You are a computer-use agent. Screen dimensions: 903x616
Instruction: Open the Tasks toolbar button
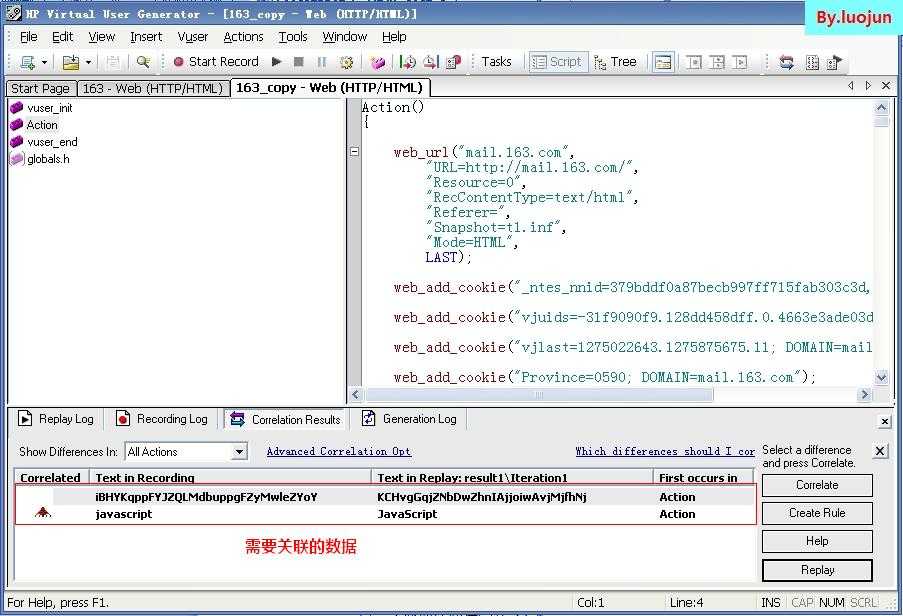click(x=496, y=62)
